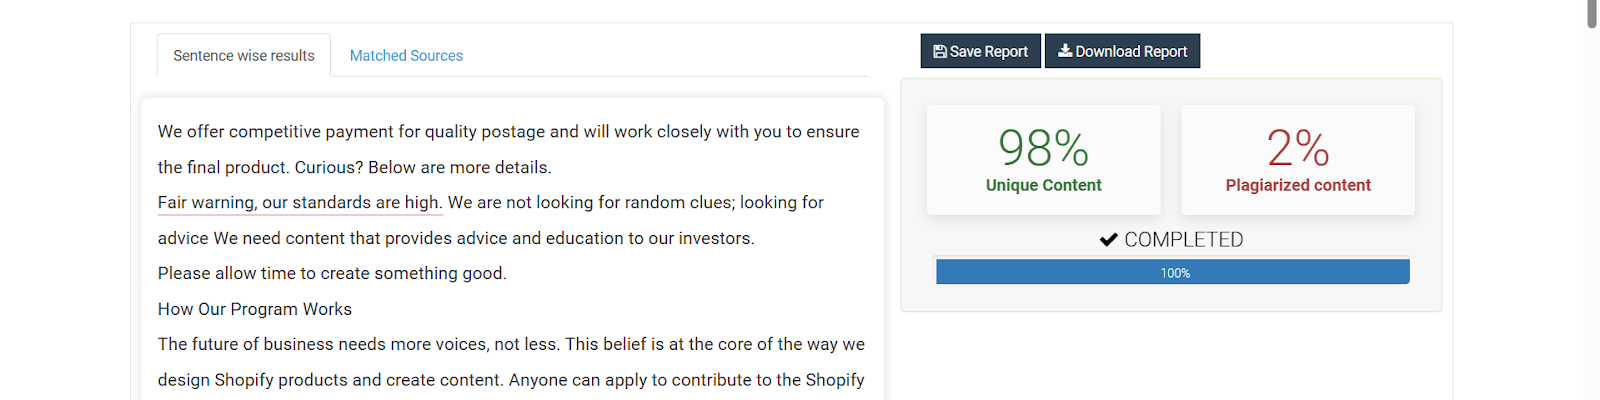This screenshot has width=1600, height=400.
Task: Select the Sentence wise results tab
Action: click(244, 56)
